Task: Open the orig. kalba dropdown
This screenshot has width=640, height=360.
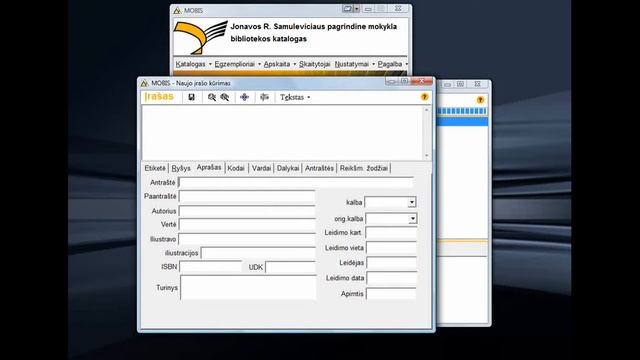Action: (412, 219)
